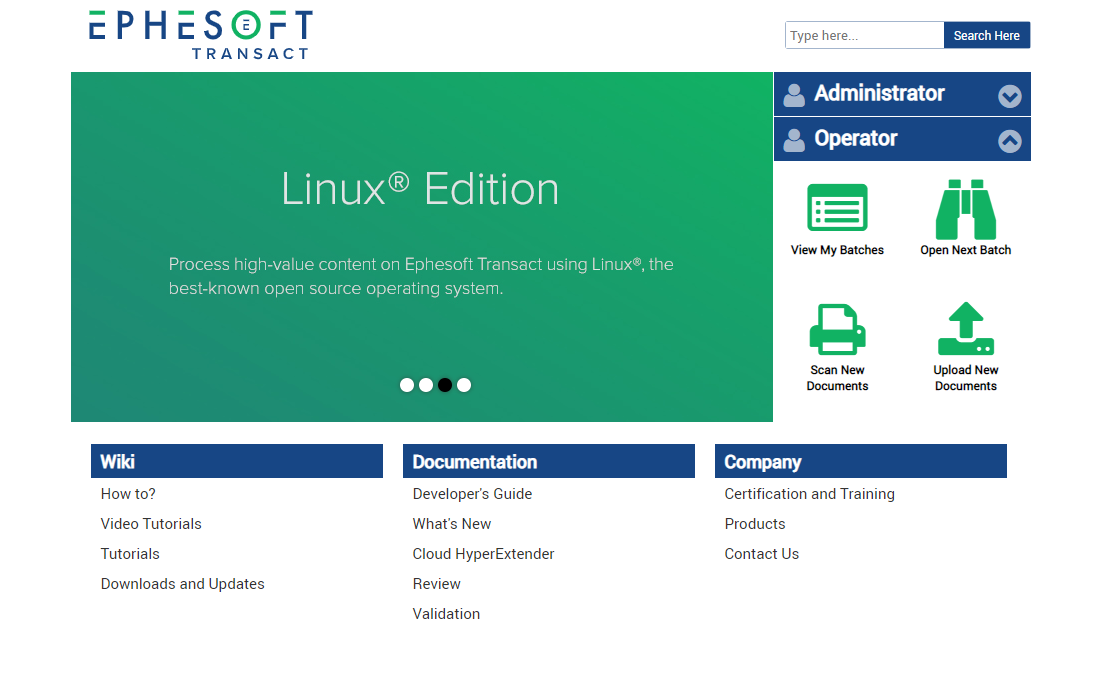Focus the Type here search field

coord(864,35)
